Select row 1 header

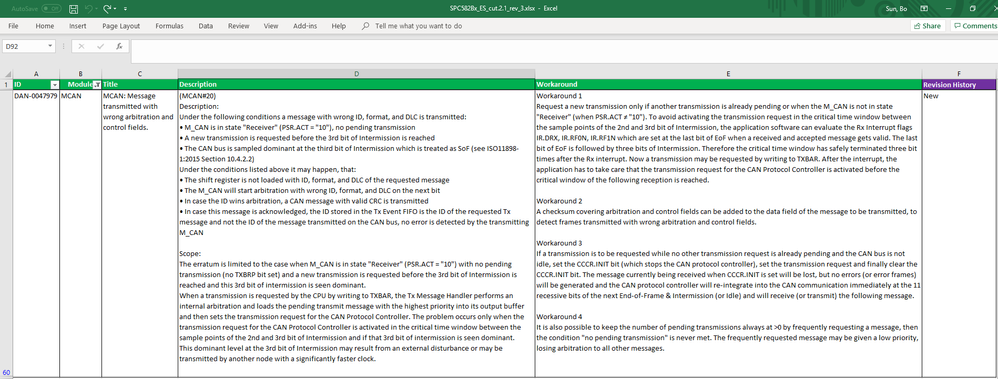tap(6, 85)
